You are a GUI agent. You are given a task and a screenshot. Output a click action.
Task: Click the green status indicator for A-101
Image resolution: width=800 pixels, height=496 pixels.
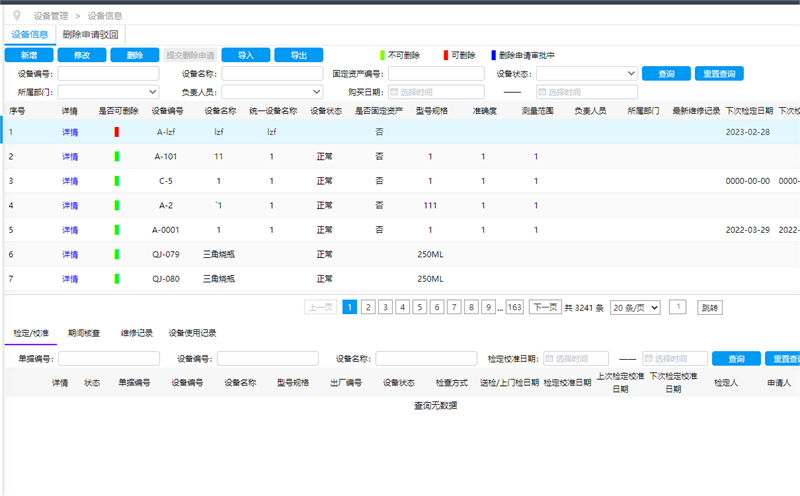[116, 156]
